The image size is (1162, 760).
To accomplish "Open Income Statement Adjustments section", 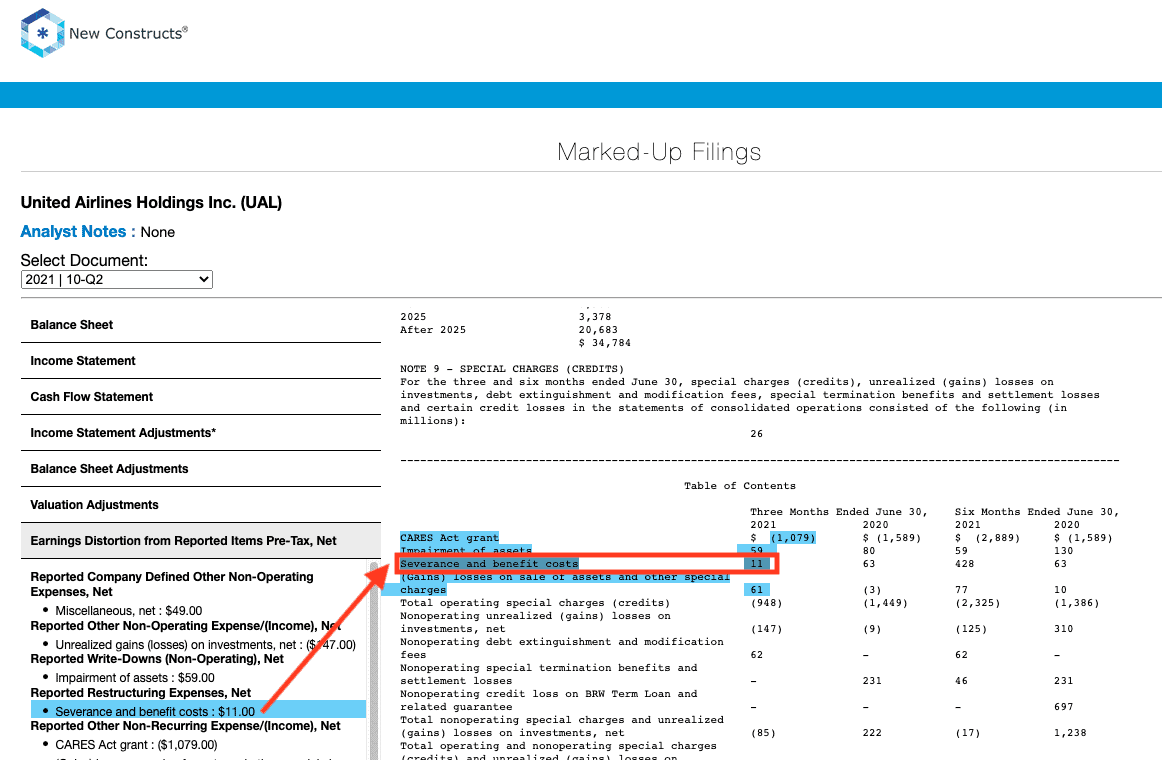I will point(201,433).
